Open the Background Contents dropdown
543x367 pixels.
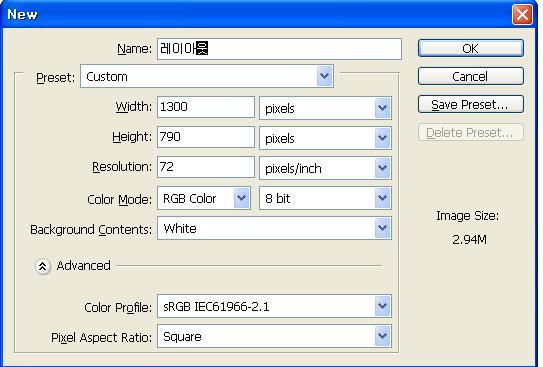274,228
